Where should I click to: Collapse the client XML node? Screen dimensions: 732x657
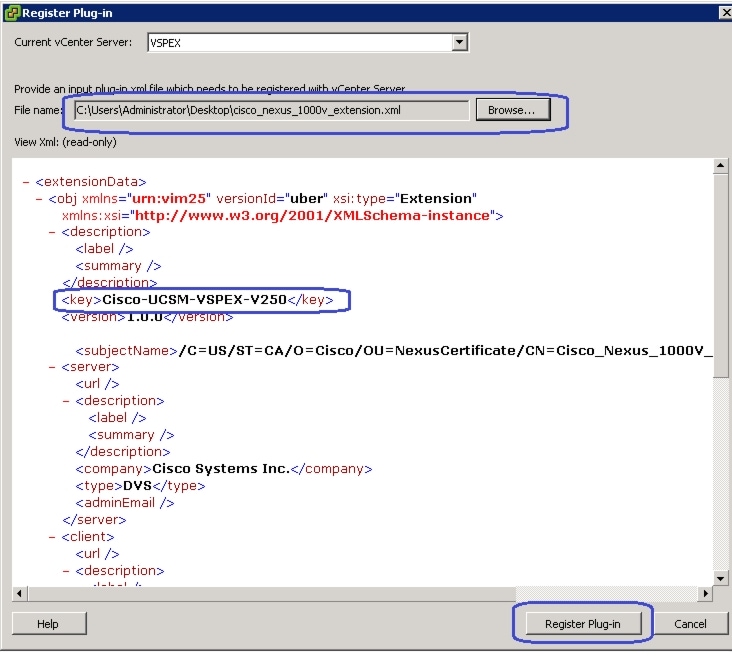[52, 537]
